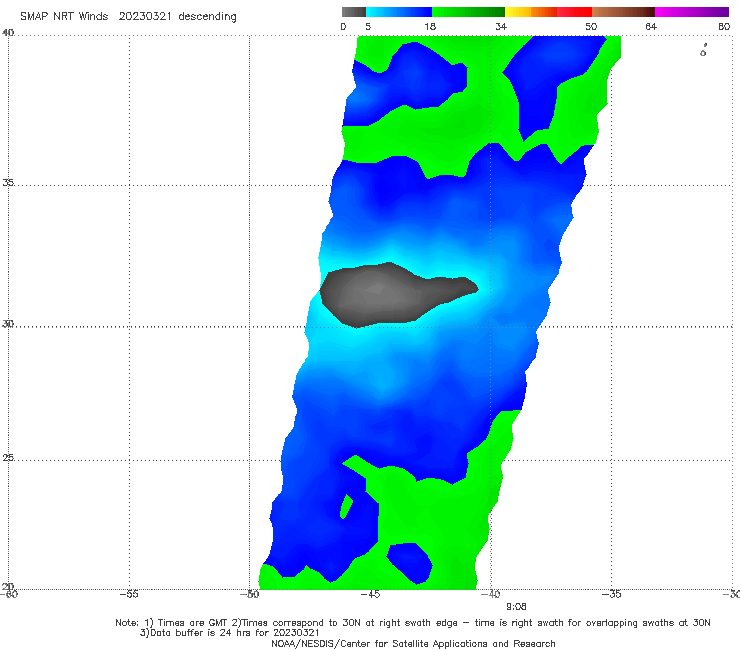Viewport: 740px width, 650px height.
Task: Click the longitude label '-35' on the bottom axis
Action: click(611, 594)
